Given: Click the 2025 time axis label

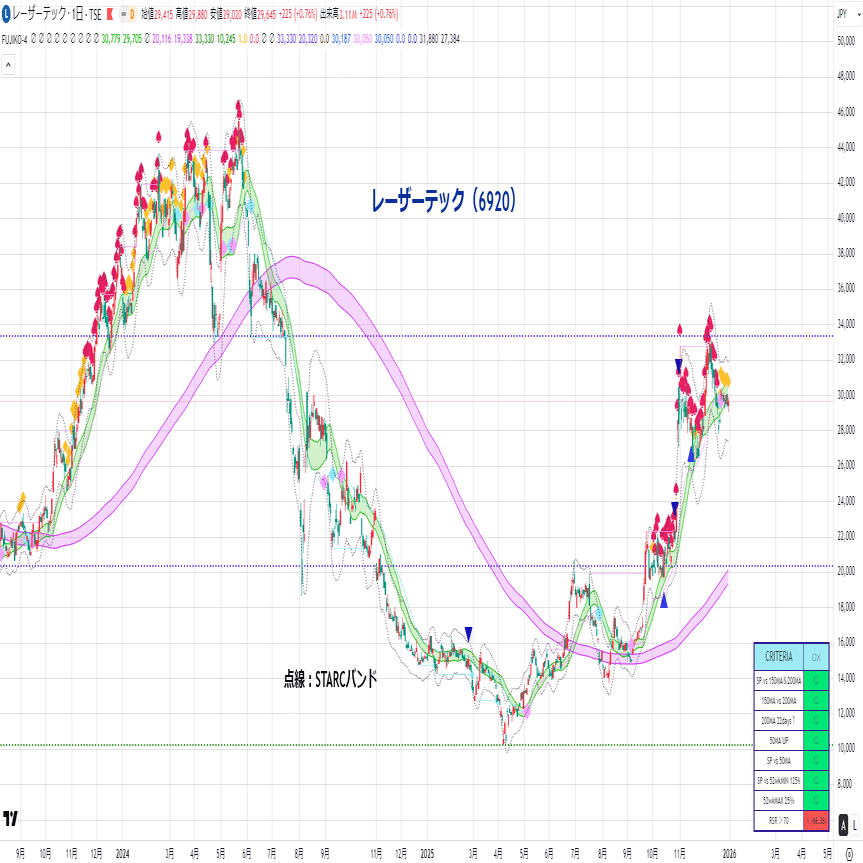Looking at the screenshot, I should (x=427, y=854).
